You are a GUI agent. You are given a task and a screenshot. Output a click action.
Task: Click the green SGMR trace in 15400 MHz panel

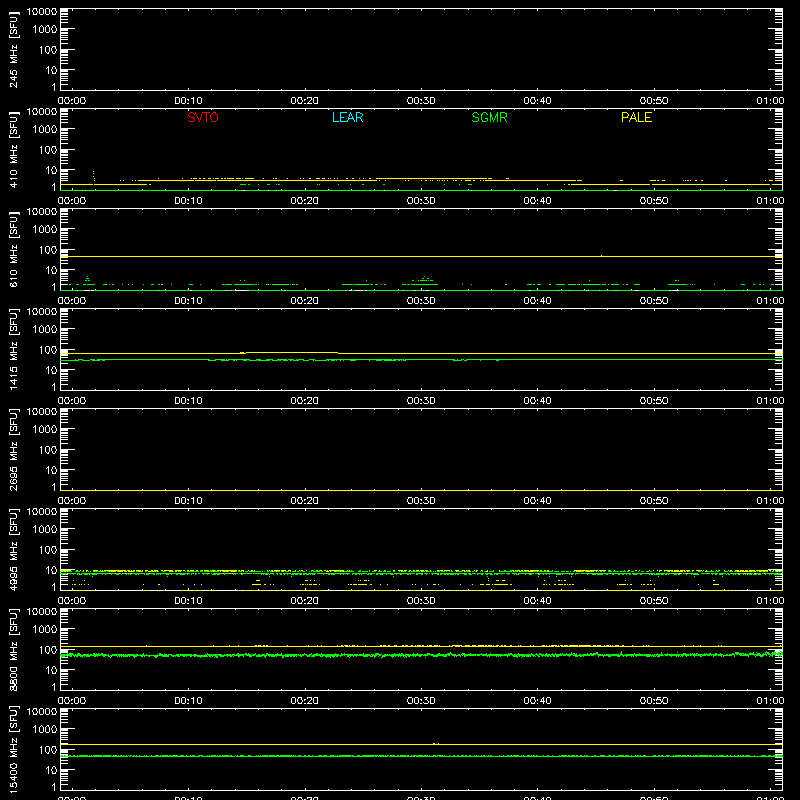[421, 756]
